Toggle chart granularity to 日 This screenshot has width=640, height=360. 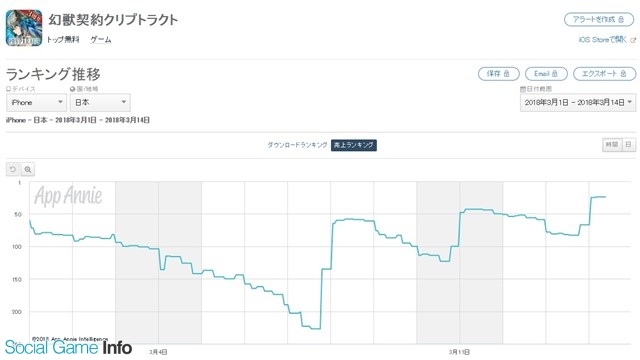click(x=629, y=144)
